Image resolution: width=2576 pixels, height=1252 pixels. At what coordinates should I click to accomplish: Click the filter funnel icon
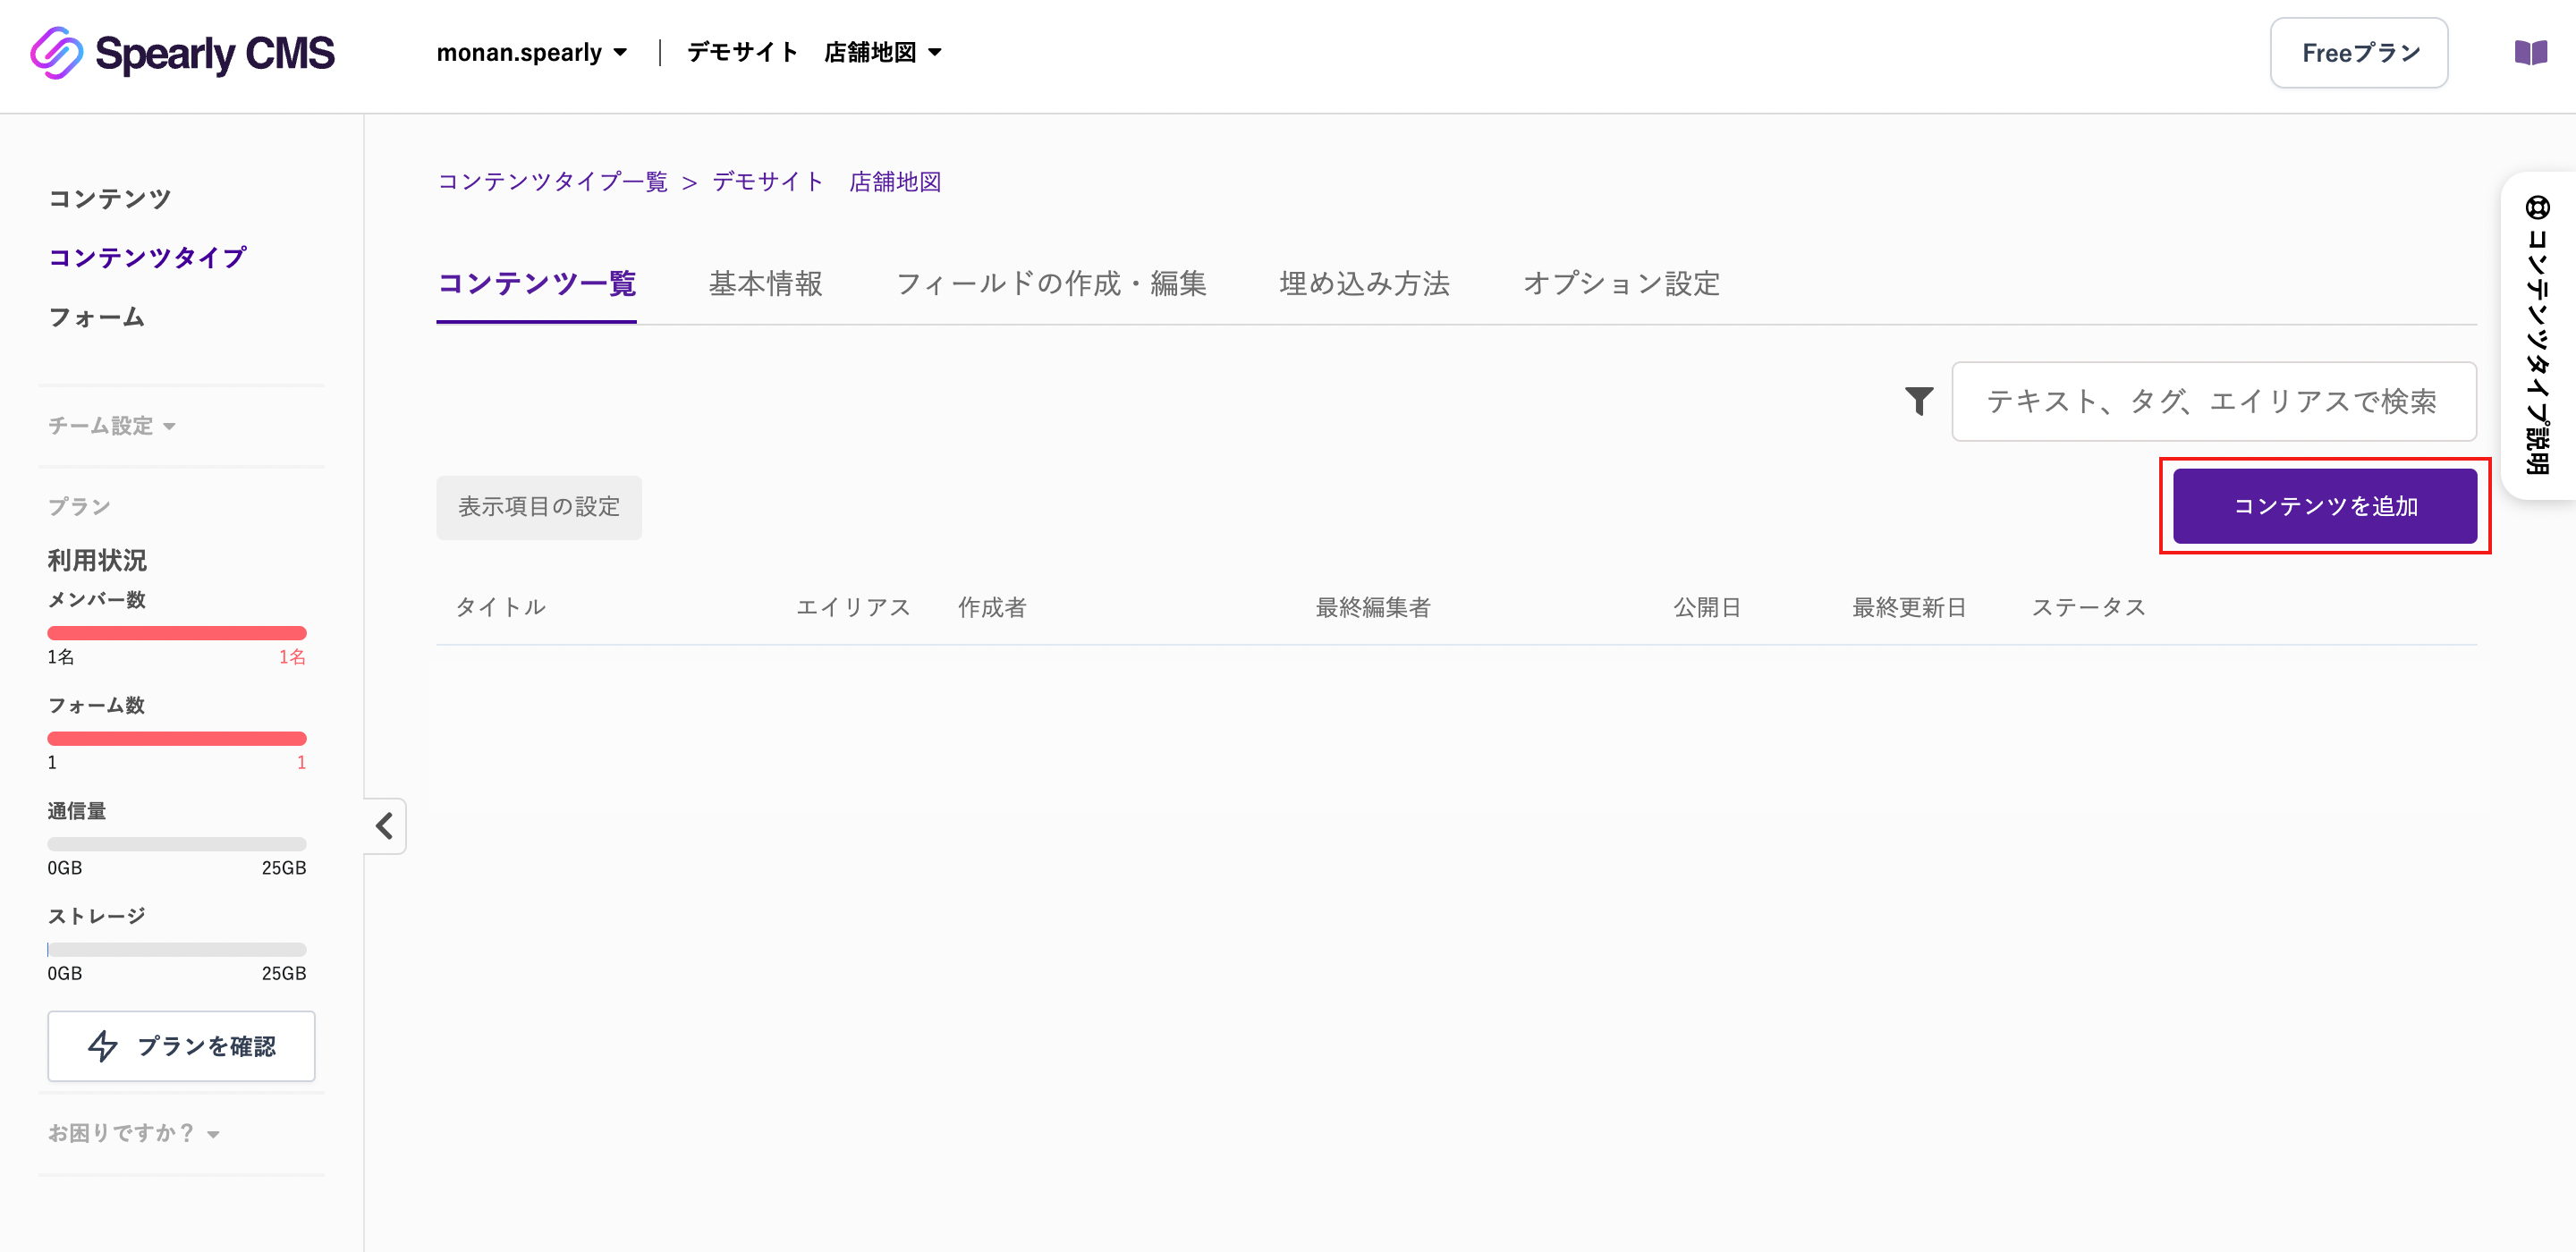coord(1918,401)
